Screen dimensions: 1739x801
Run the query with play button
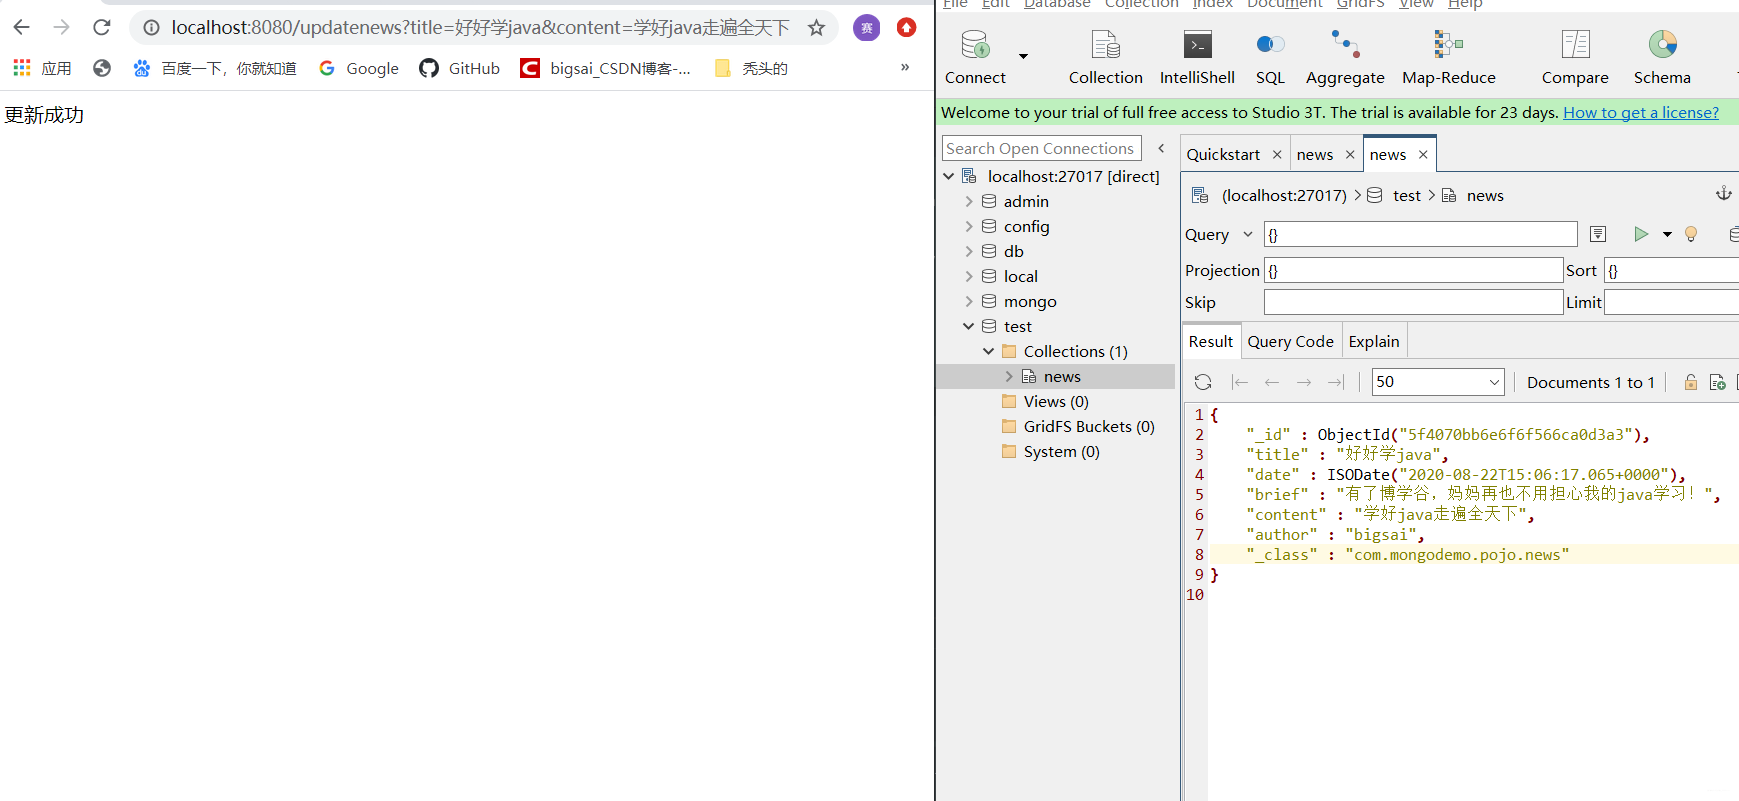[1641, 234]
